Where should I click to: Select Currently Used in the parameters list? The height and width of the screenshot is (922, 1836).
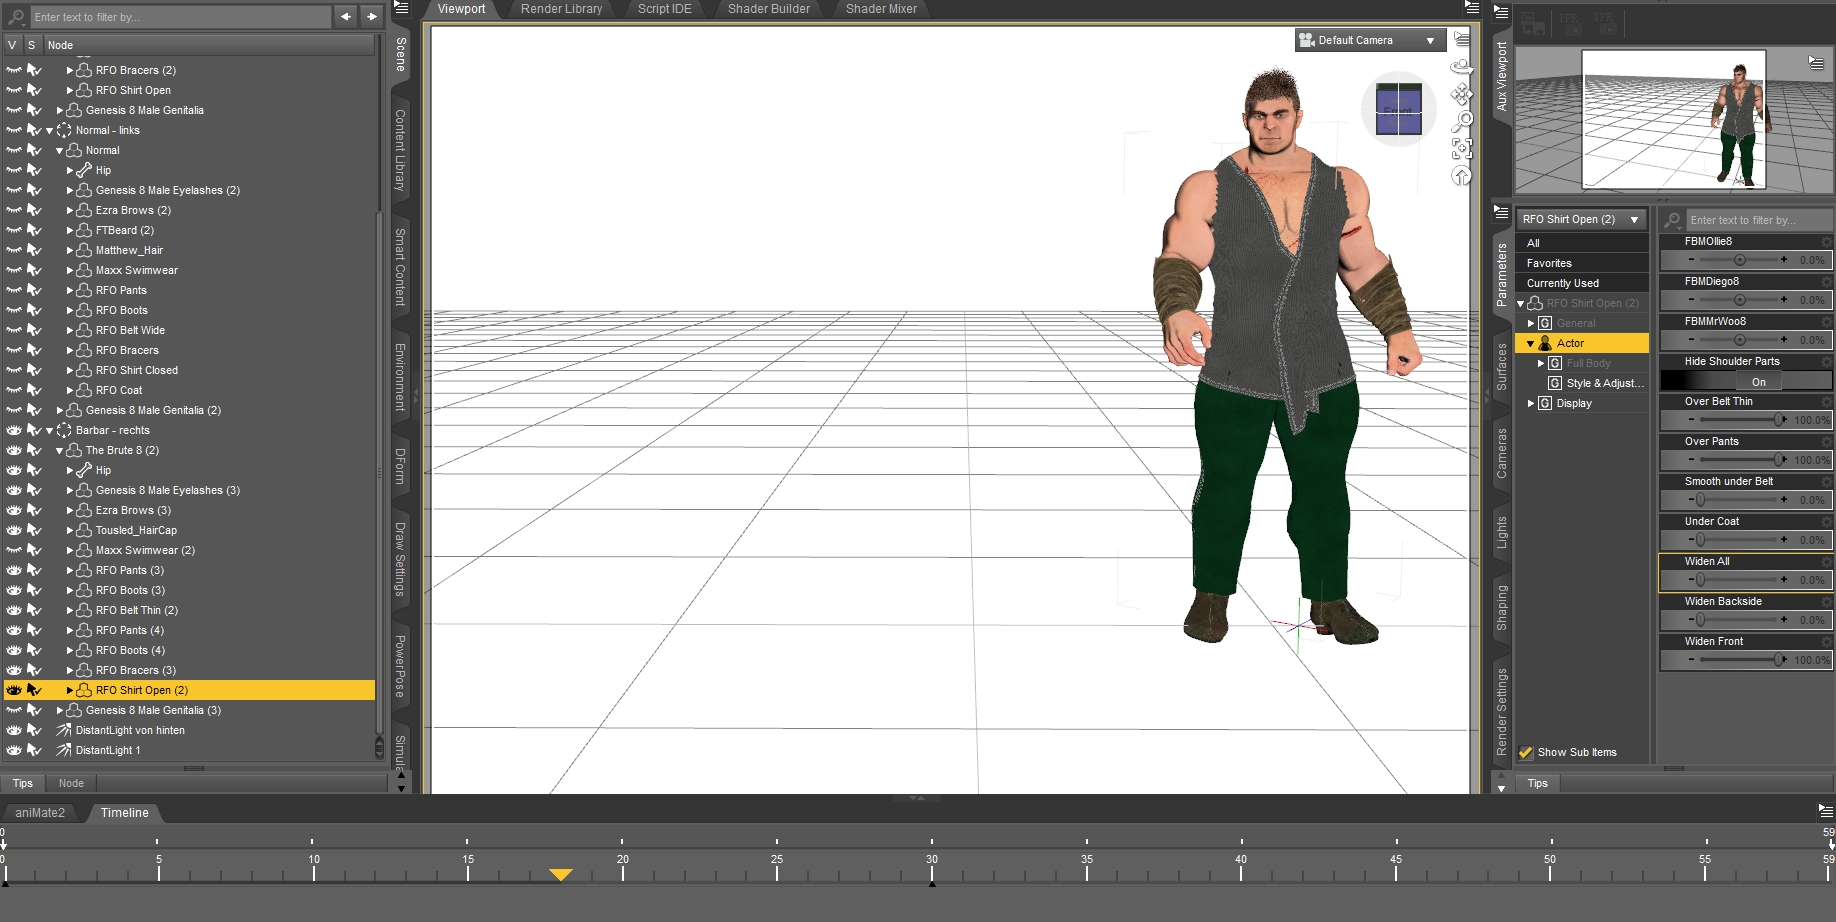click(x=1562, y=283)
